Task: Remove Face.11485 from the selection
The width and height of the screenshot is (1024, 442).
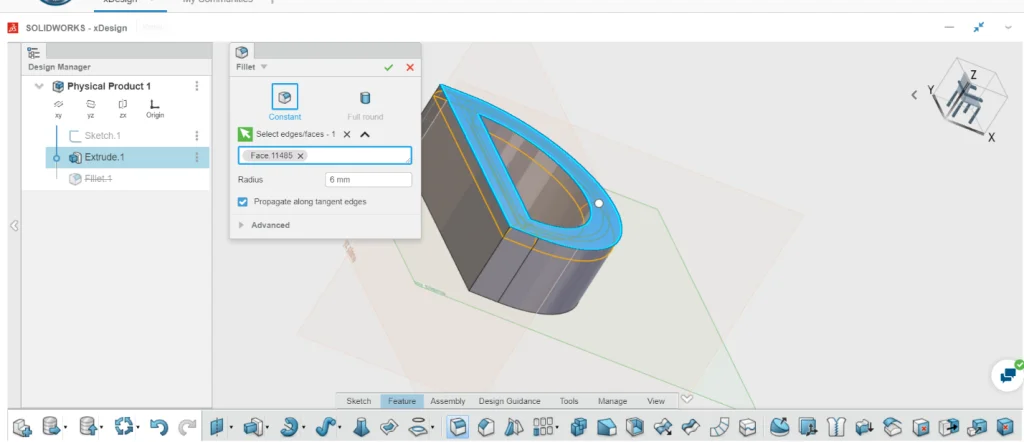Action: 300,156
